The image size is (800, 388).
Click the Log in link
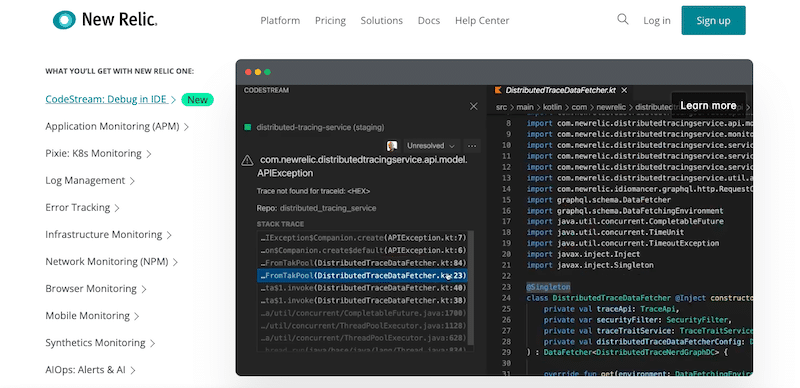(x=657, y=20)
